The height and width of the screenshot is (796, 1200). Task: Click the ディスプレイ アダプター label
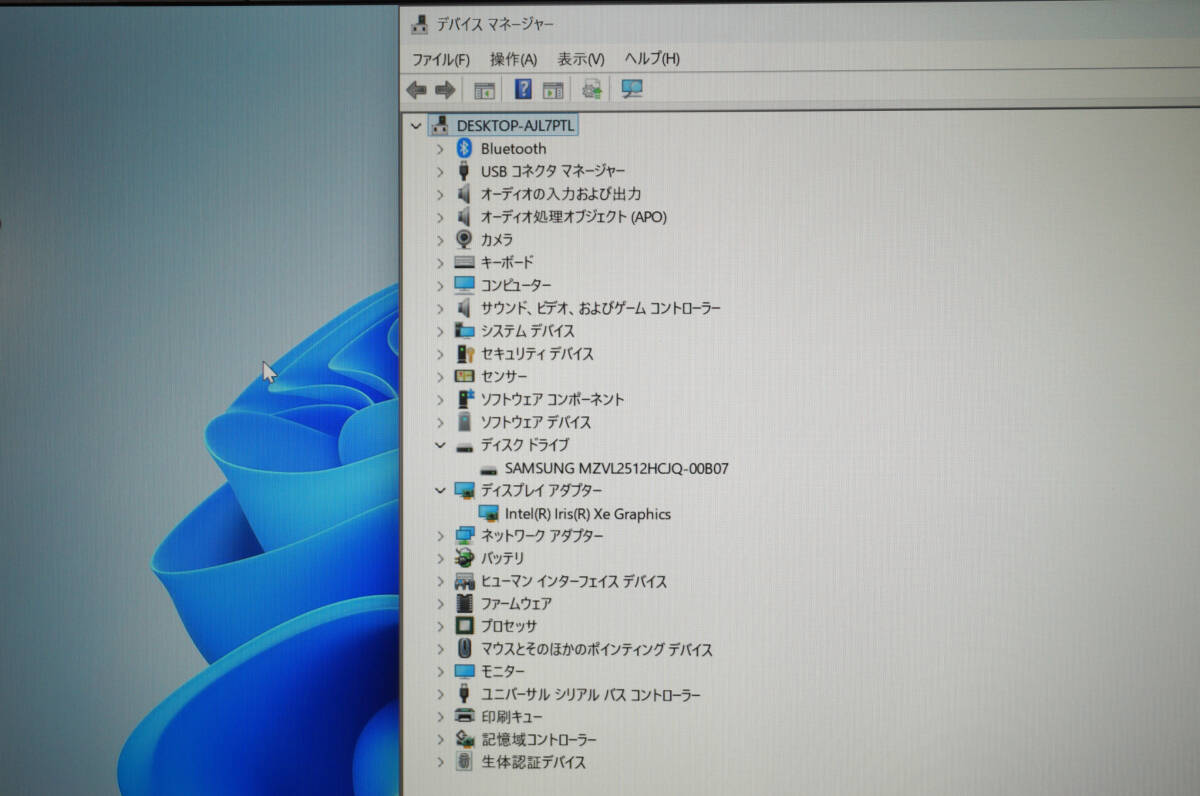point(542,490)
